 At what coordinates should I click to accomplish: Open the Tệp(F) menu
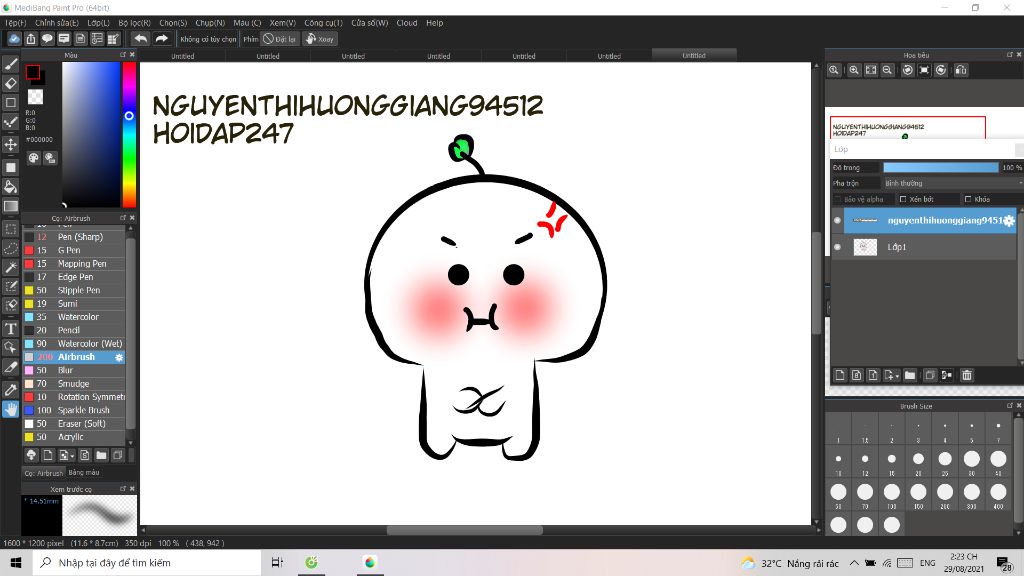[x=16, y=23]
